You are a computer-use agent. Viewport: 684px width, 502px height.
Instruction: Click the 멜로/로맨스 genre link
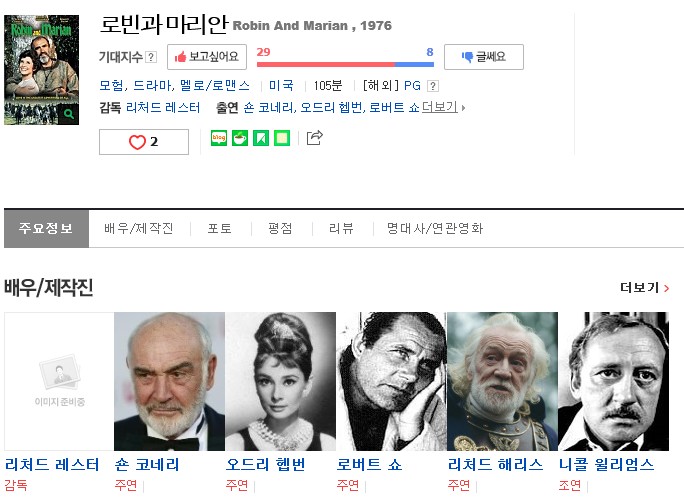pyautogui.click(x=215, y=85)
